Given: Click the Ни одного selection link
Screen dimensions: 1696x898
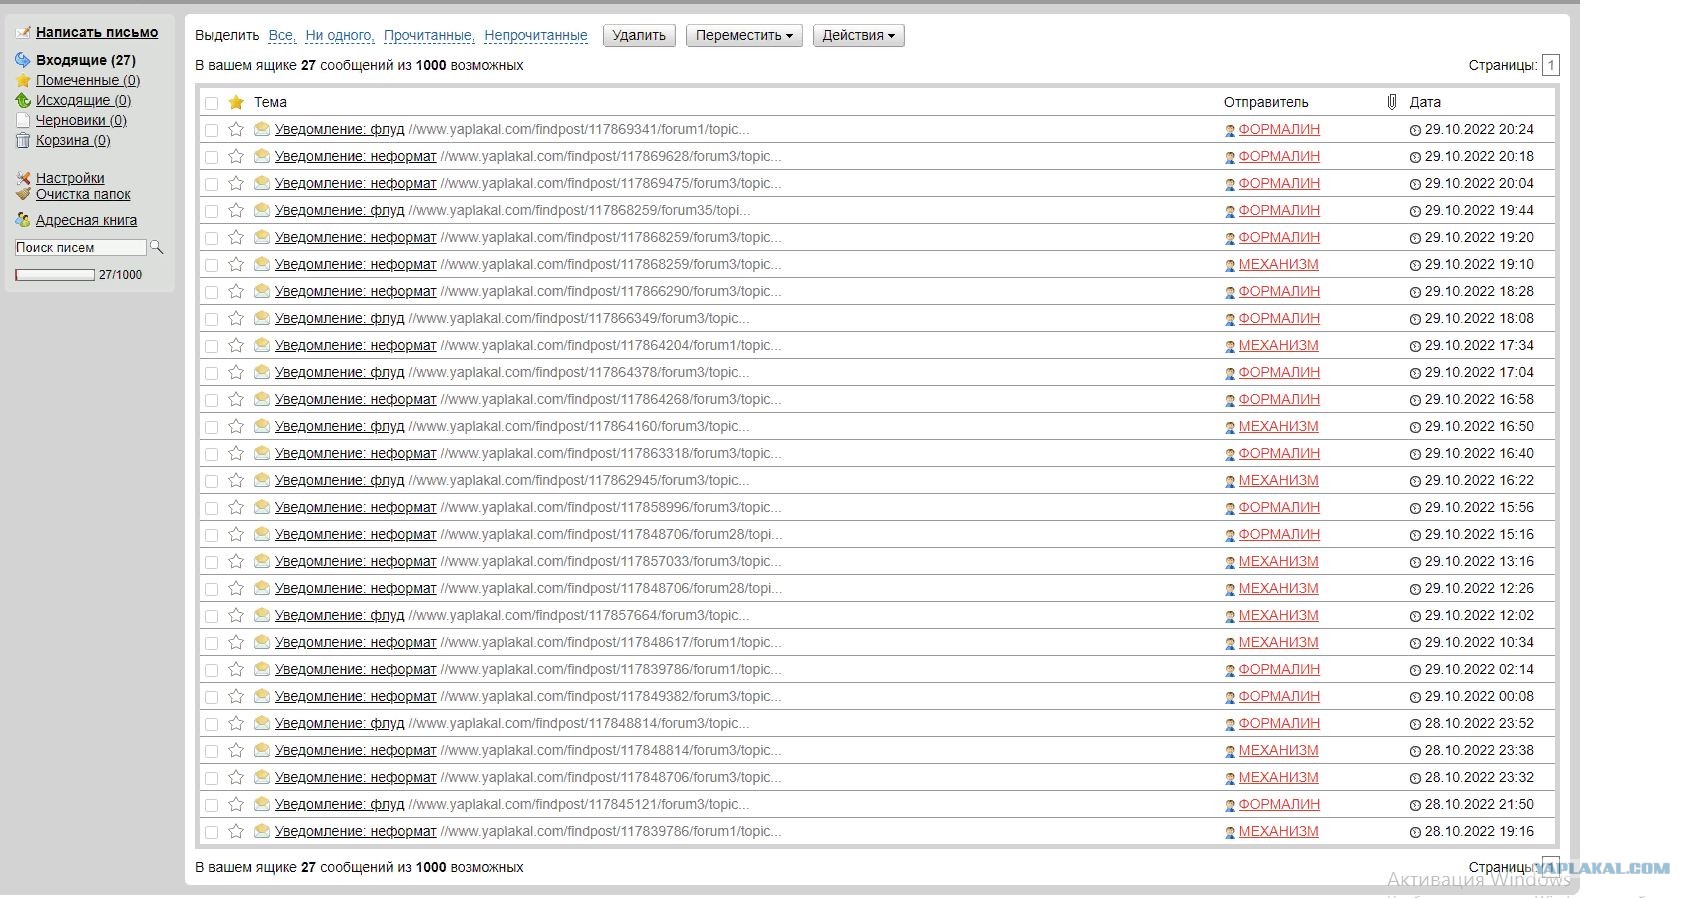Looking at the screenshot, I should (340, 35).
